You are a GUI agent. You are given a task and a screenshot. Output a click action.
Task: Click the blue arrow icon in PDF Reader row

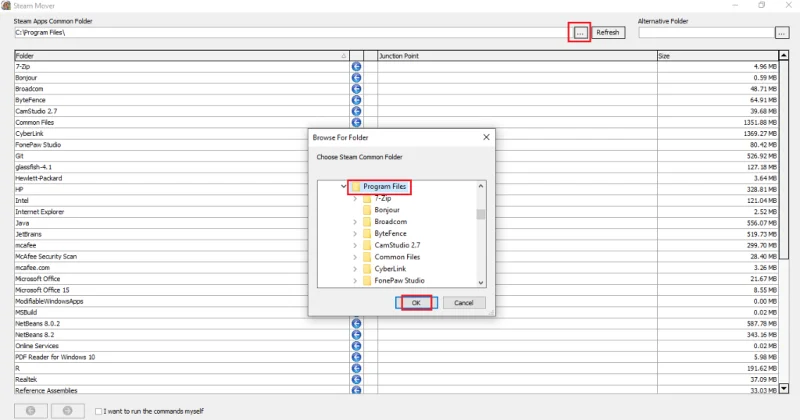point(356,357)
